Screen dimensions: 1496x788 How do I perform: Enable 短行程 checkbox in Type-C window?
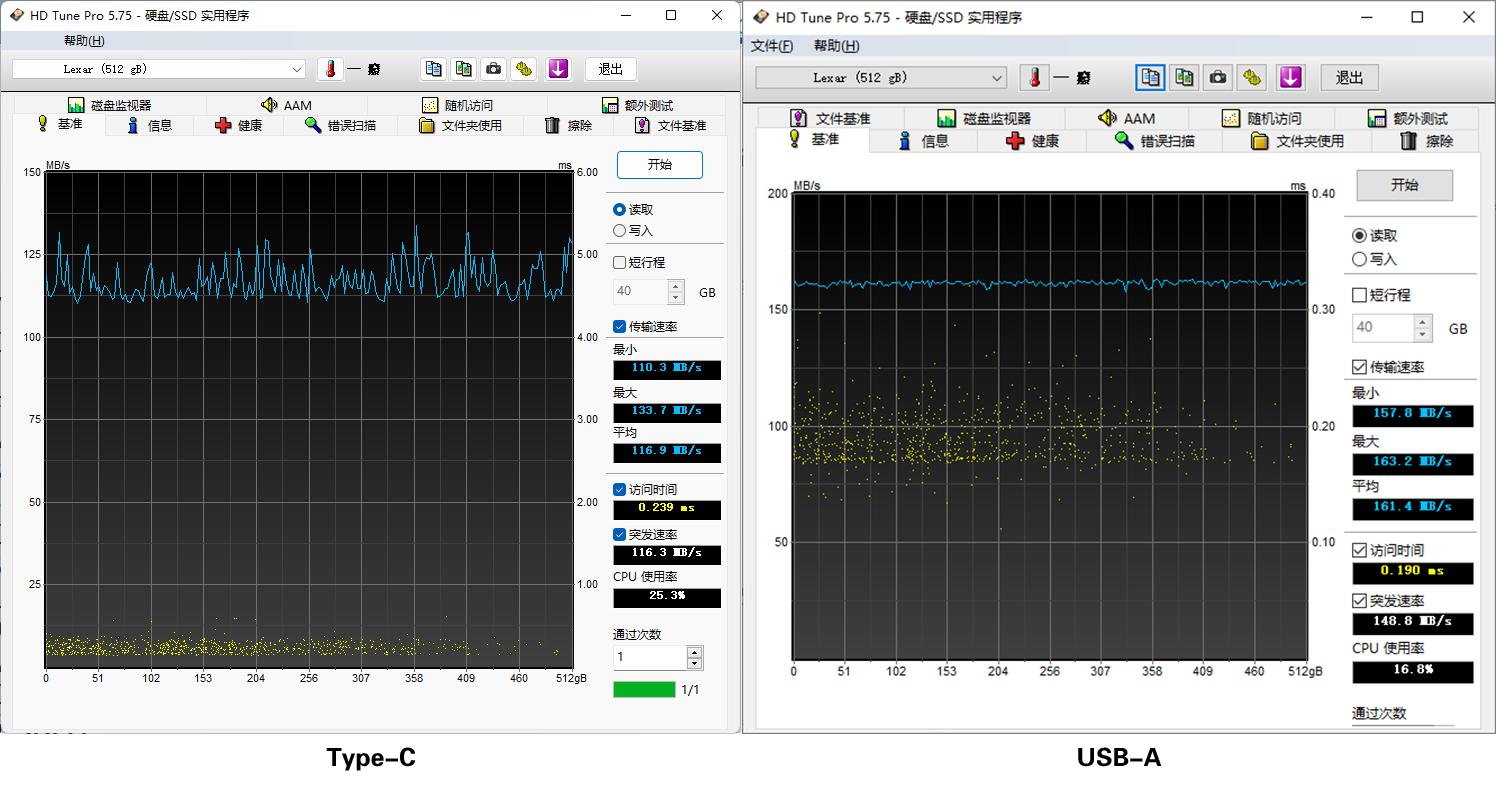[620, 263]
